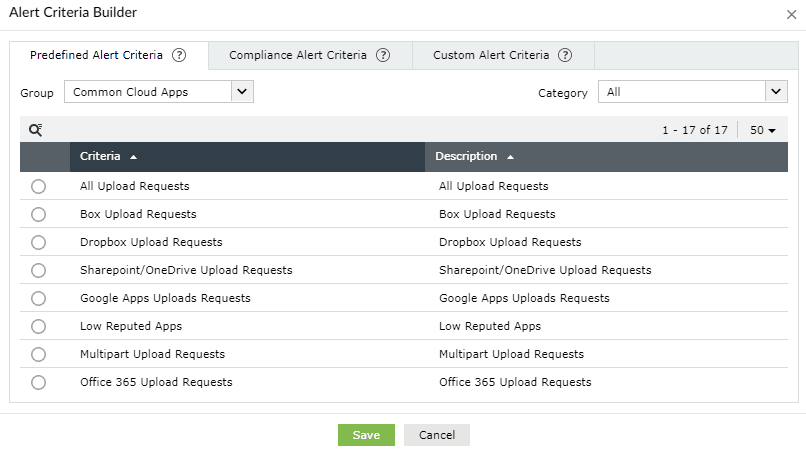Select Office 365 Upload Requests radio button

[x=38, y=382]
